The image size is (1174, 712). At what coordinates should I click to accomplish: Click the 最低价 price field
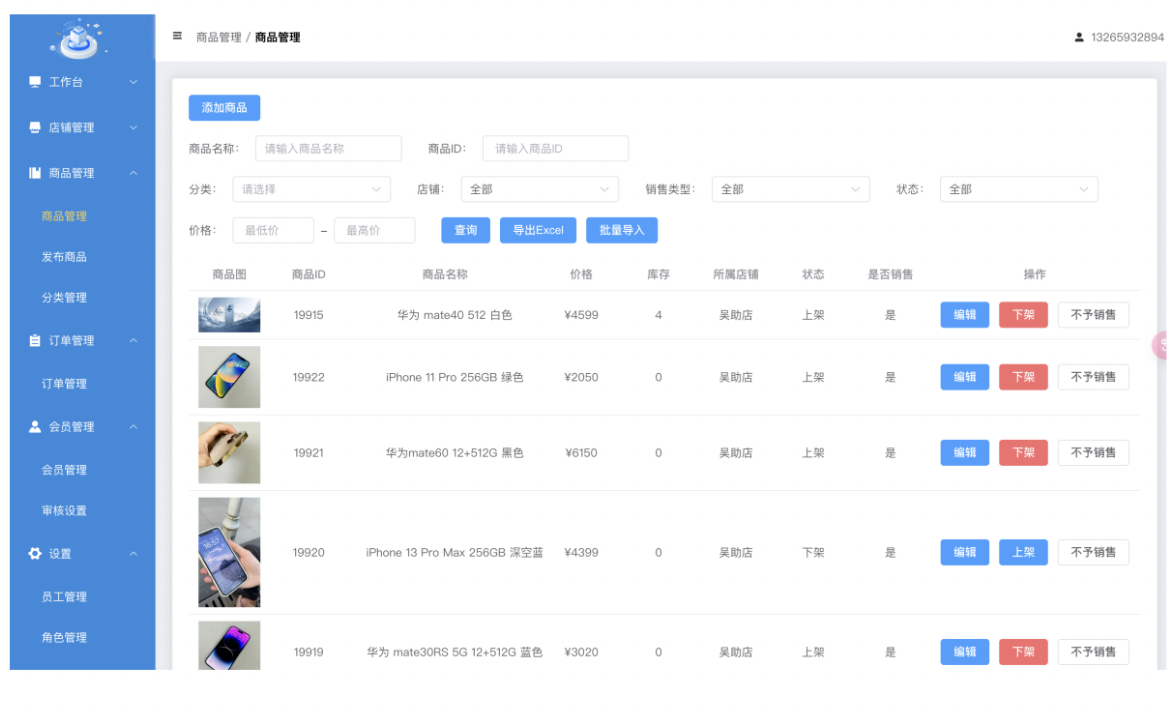pos(273,230)
